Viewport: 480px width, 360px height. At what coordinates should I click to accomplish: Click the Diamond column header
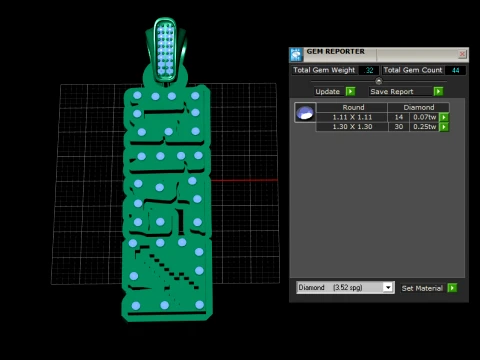point(419,107)
